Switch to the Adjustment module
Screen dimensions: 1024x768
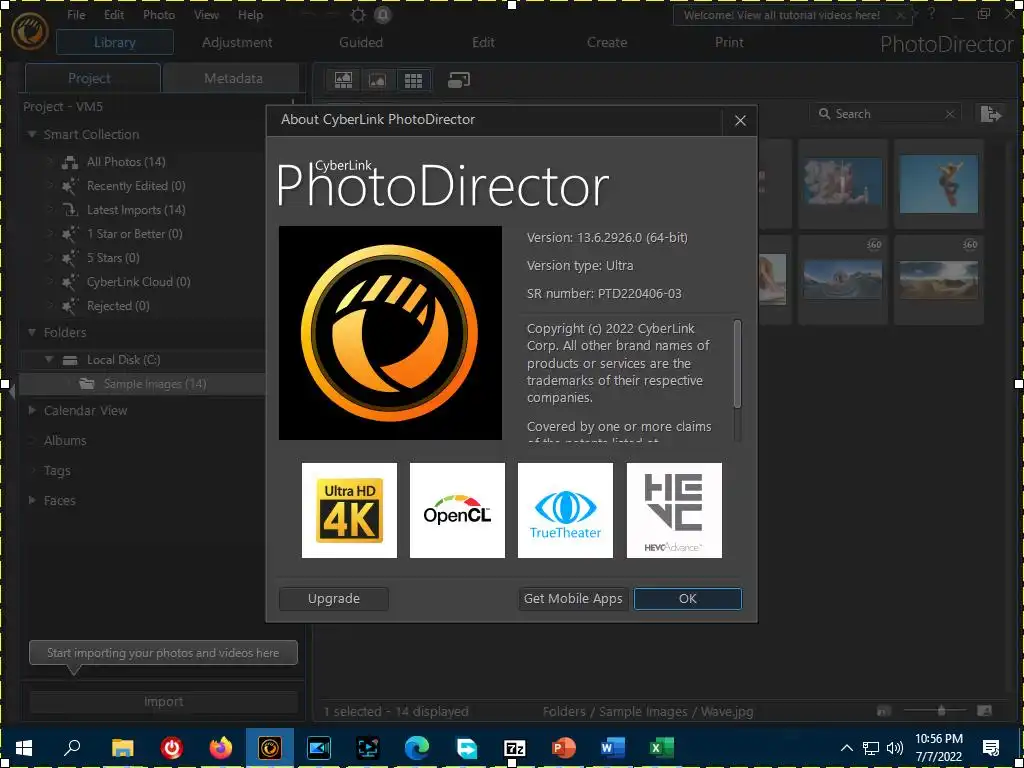pyautogui.click(x=237, y=42)
